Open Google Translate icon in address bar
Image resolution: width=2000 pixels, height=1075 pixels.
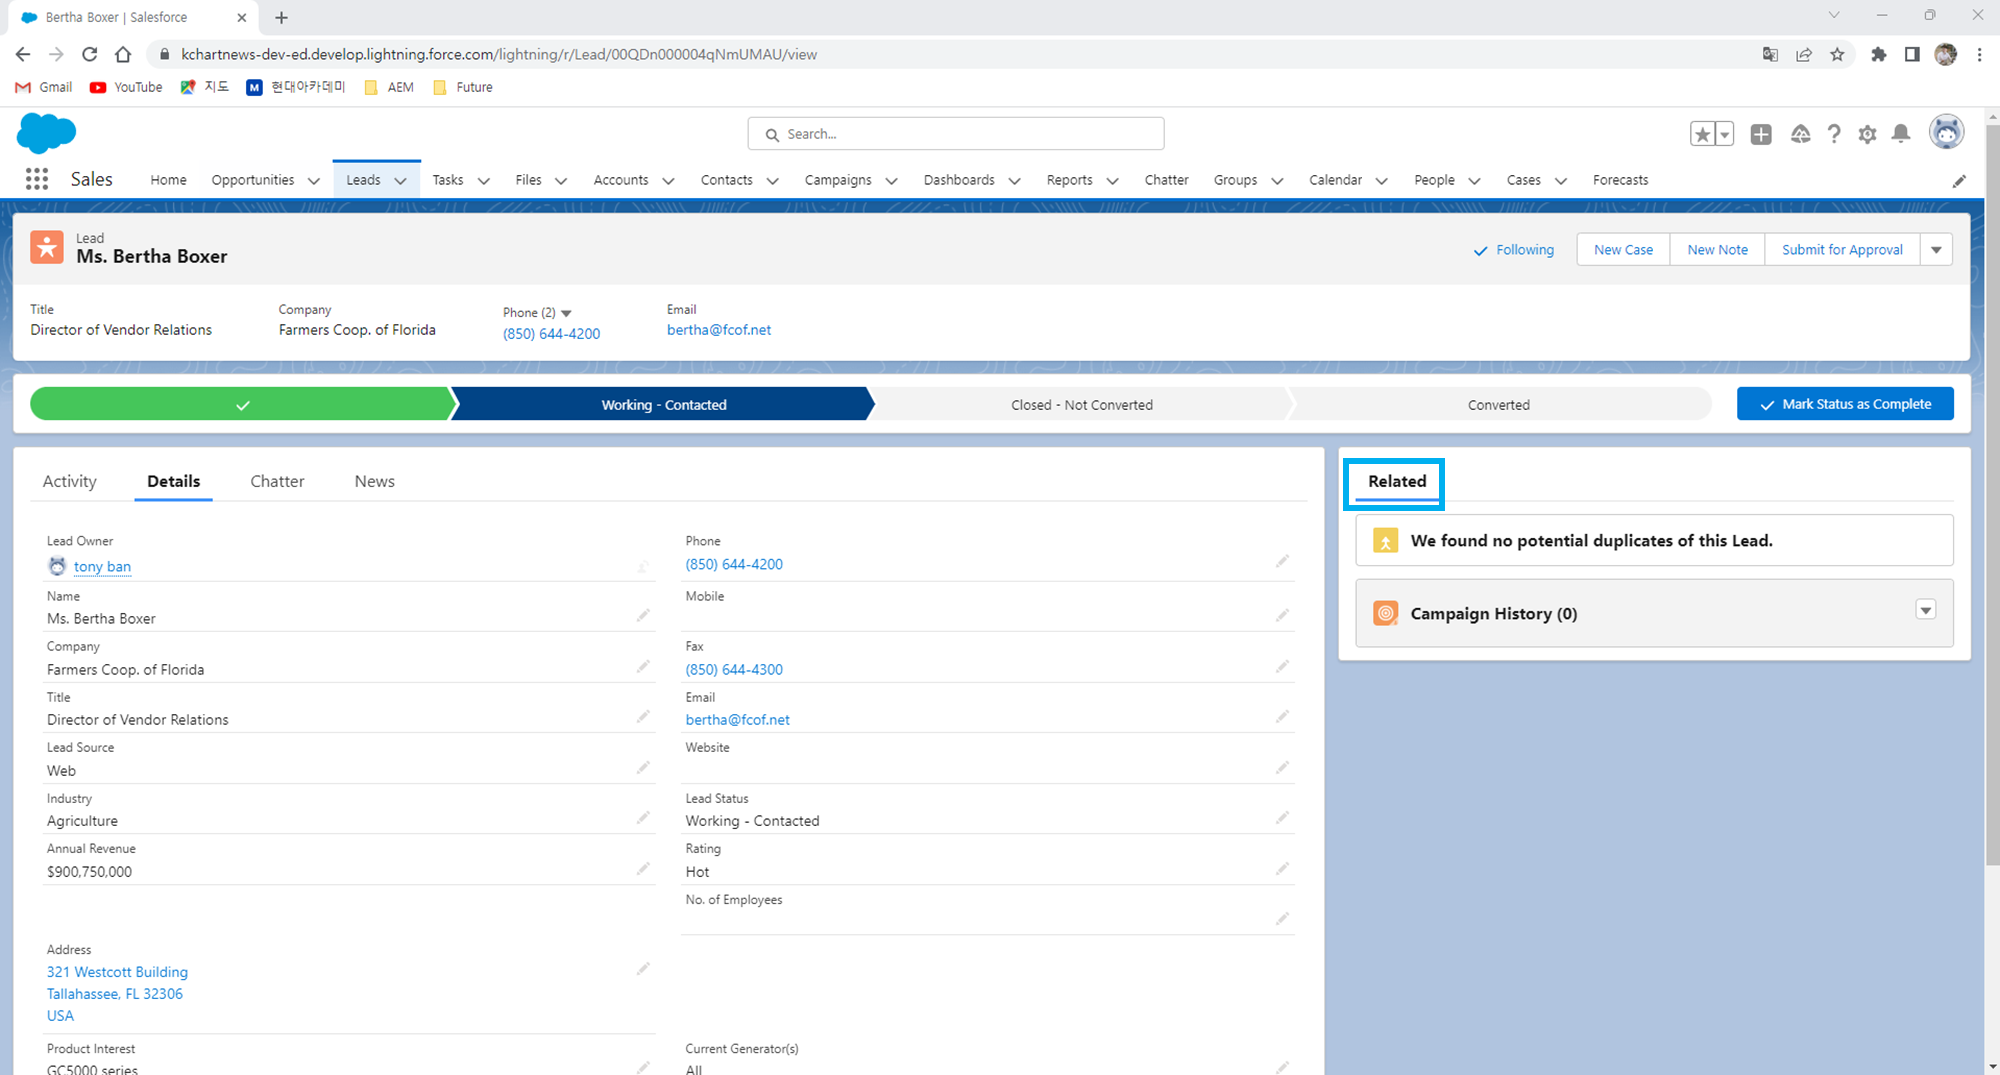1770,55
